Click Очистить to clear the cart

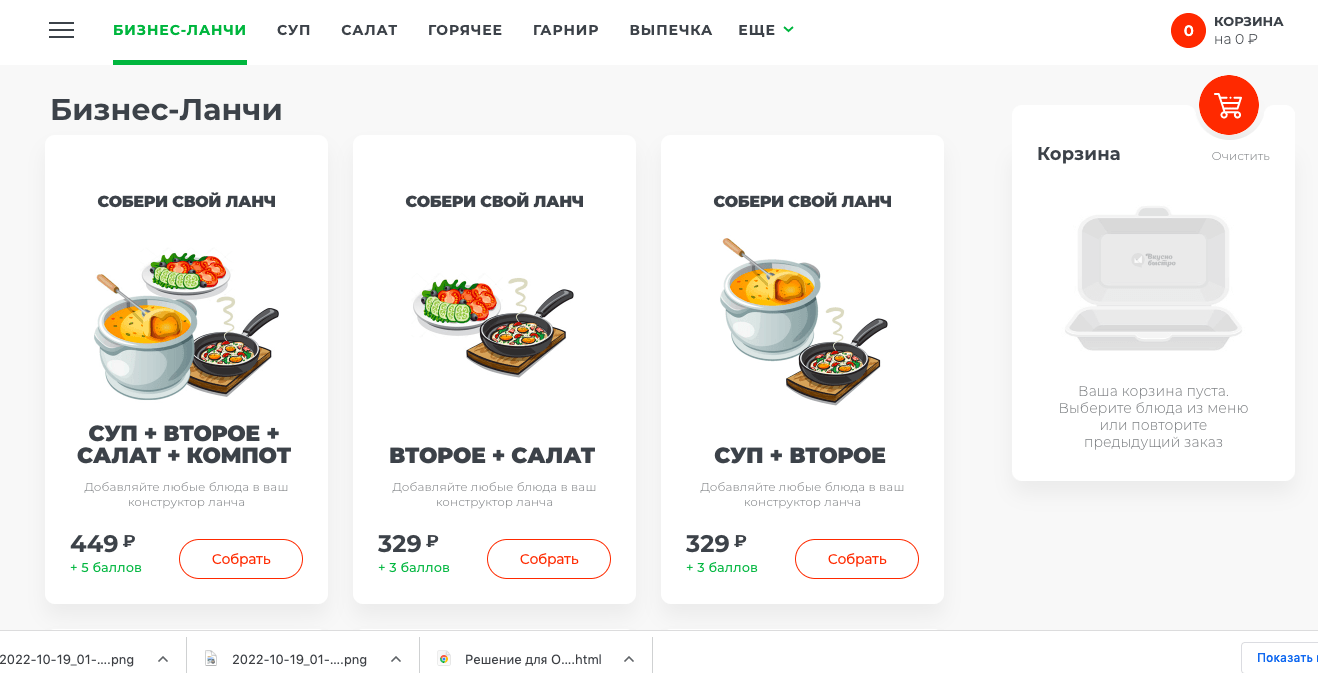pos(1240,156)
